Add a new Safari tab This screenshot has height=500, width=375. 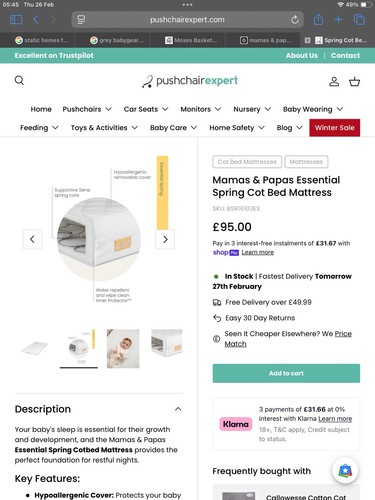pyautogui.click(x=338, y=20)
